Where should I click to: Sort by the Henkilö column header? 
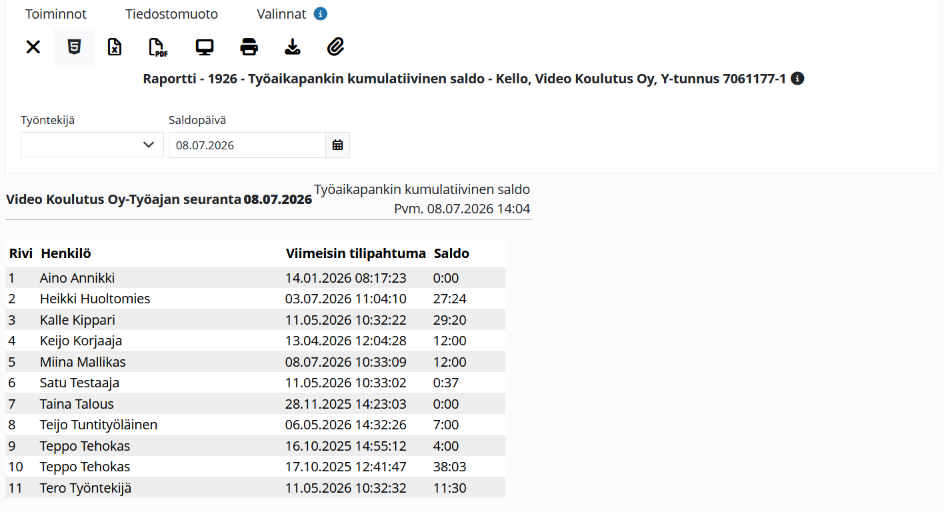66,253
